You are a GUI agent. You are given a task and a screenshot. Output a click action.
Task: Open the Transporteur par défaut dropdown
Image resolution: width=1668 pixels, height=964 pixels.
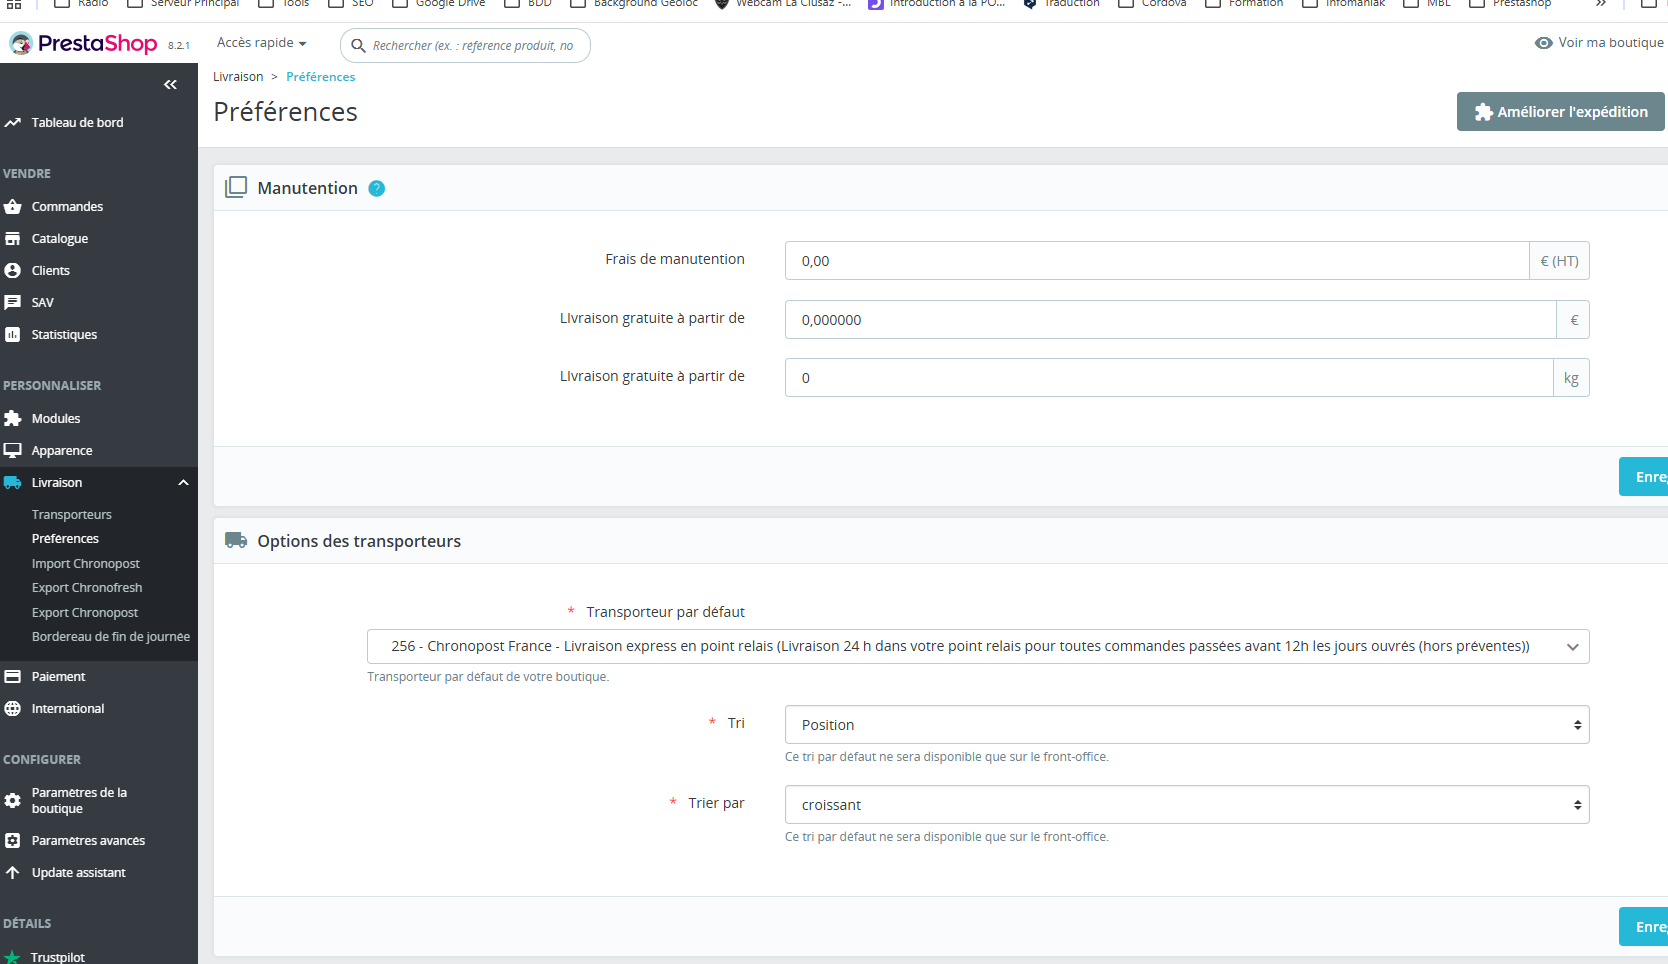tap(978, 647)
